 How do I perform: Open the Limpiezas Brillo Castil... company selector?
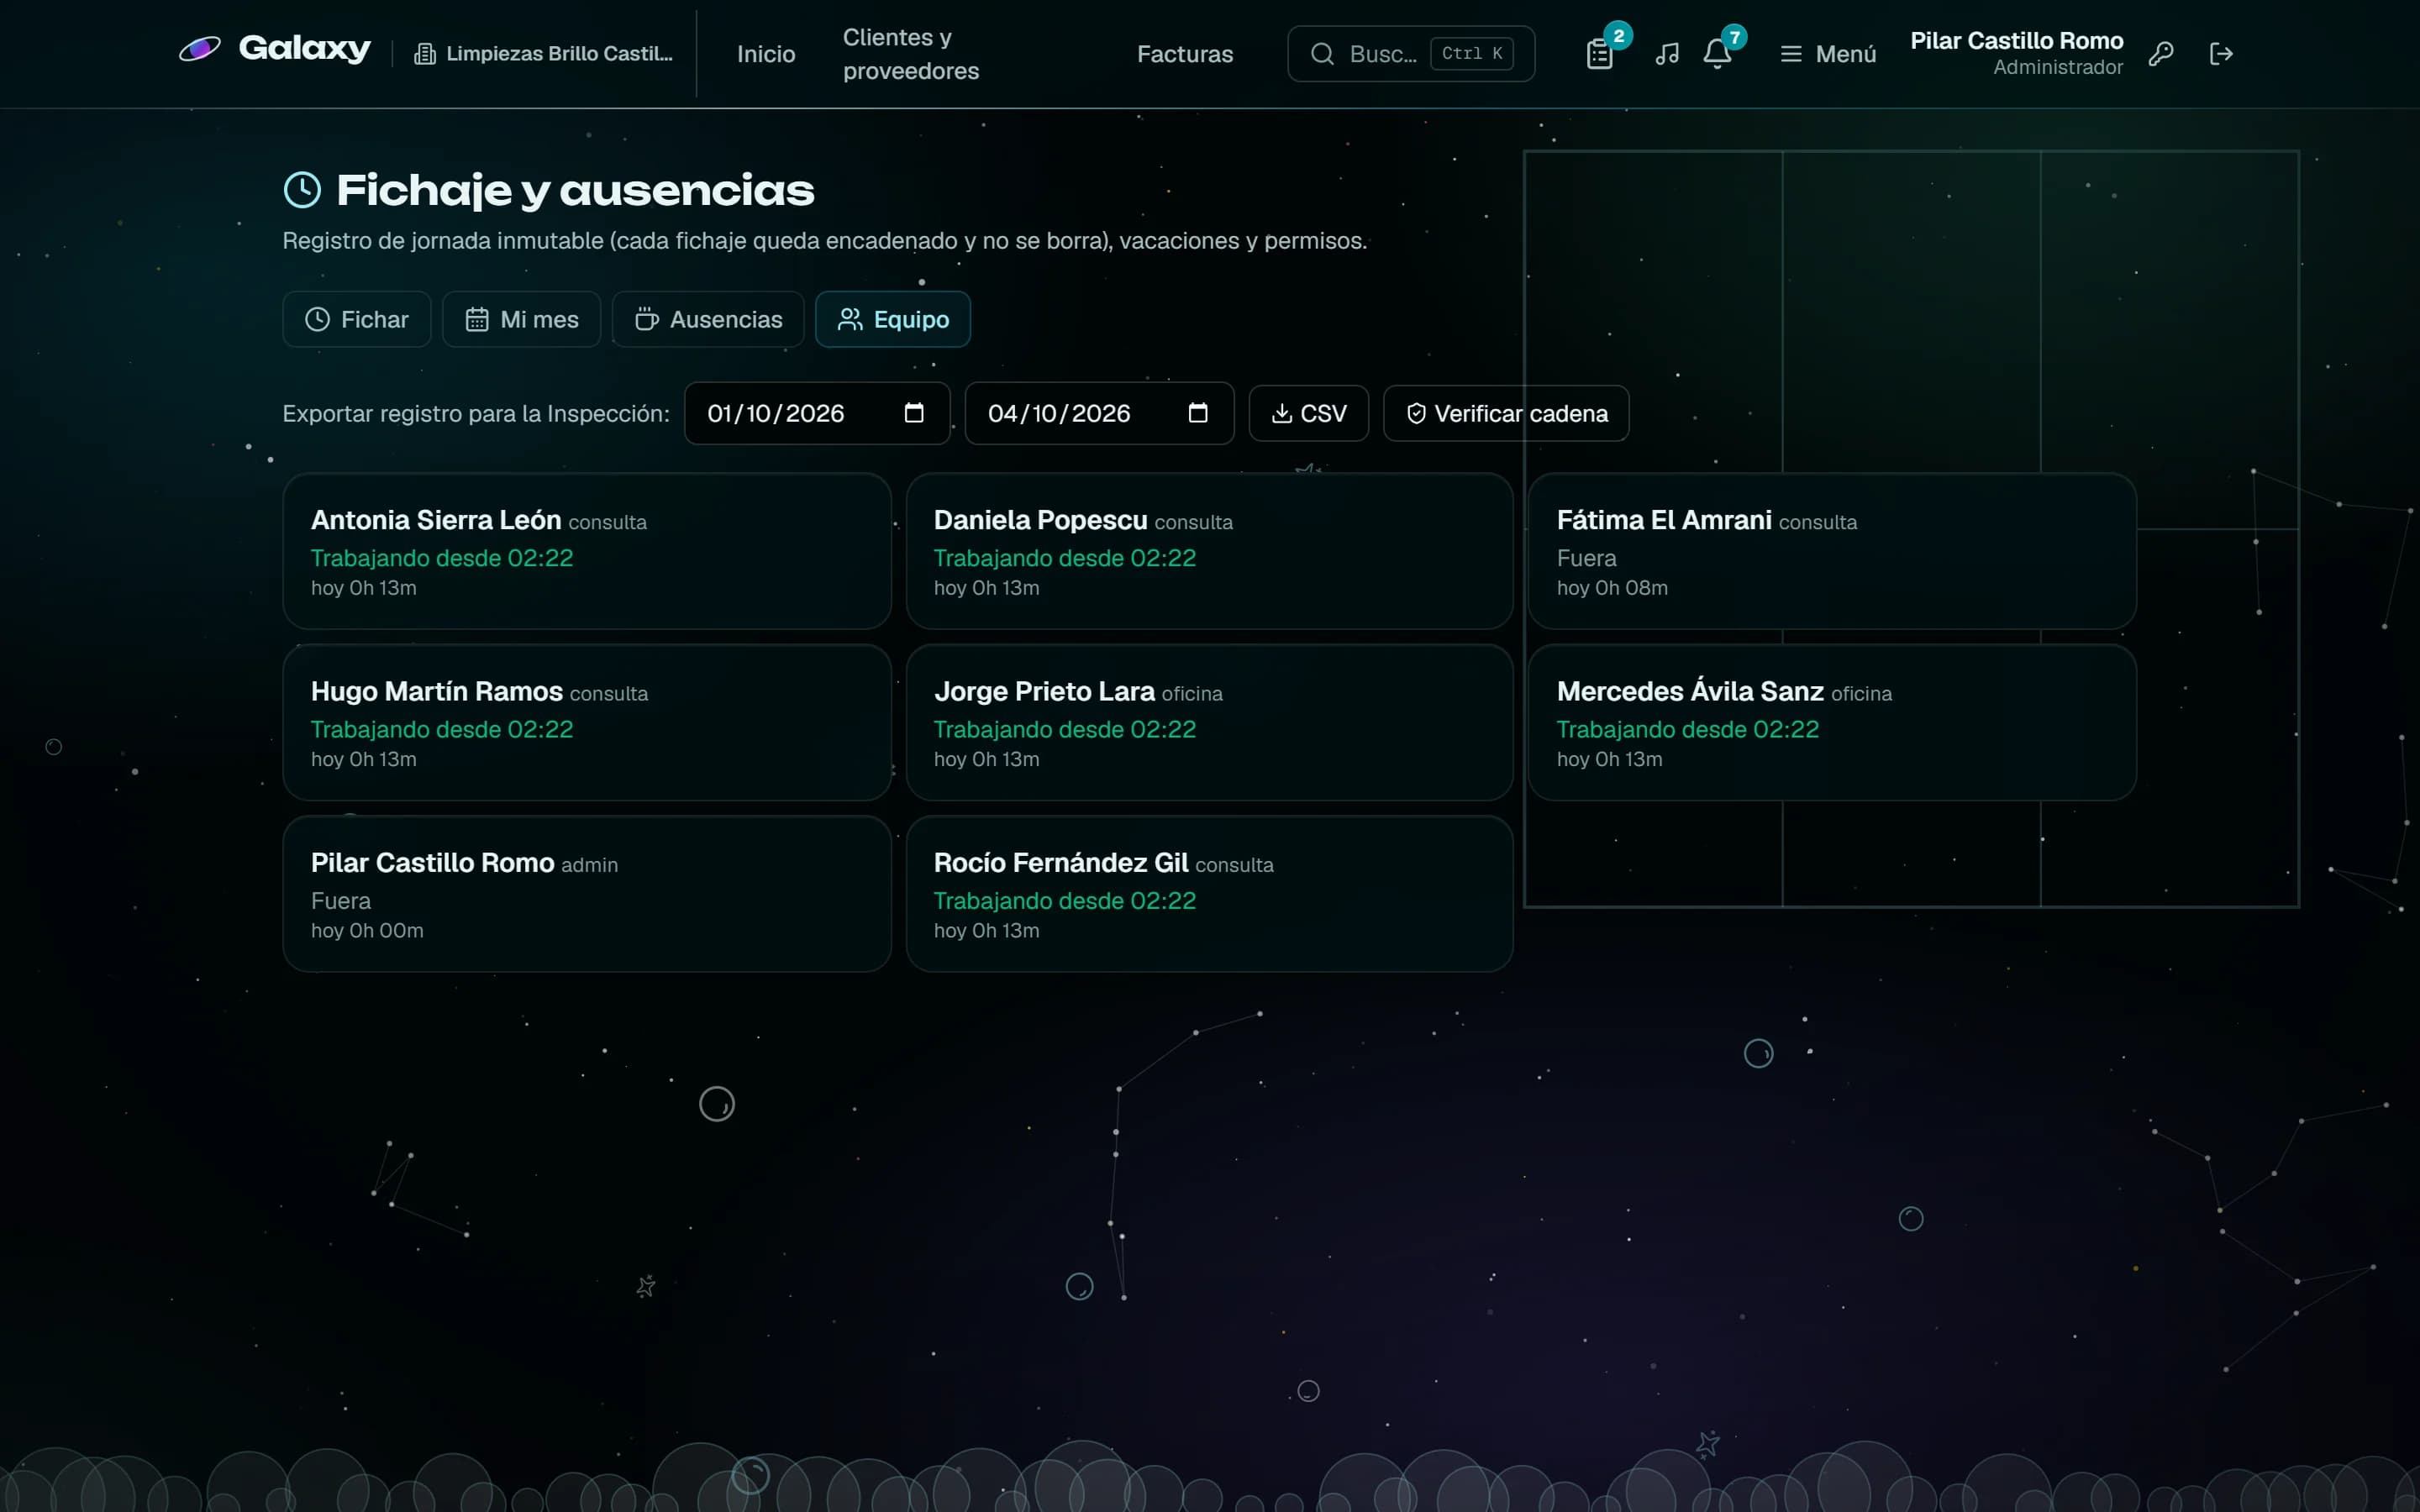tap(544, 54)
